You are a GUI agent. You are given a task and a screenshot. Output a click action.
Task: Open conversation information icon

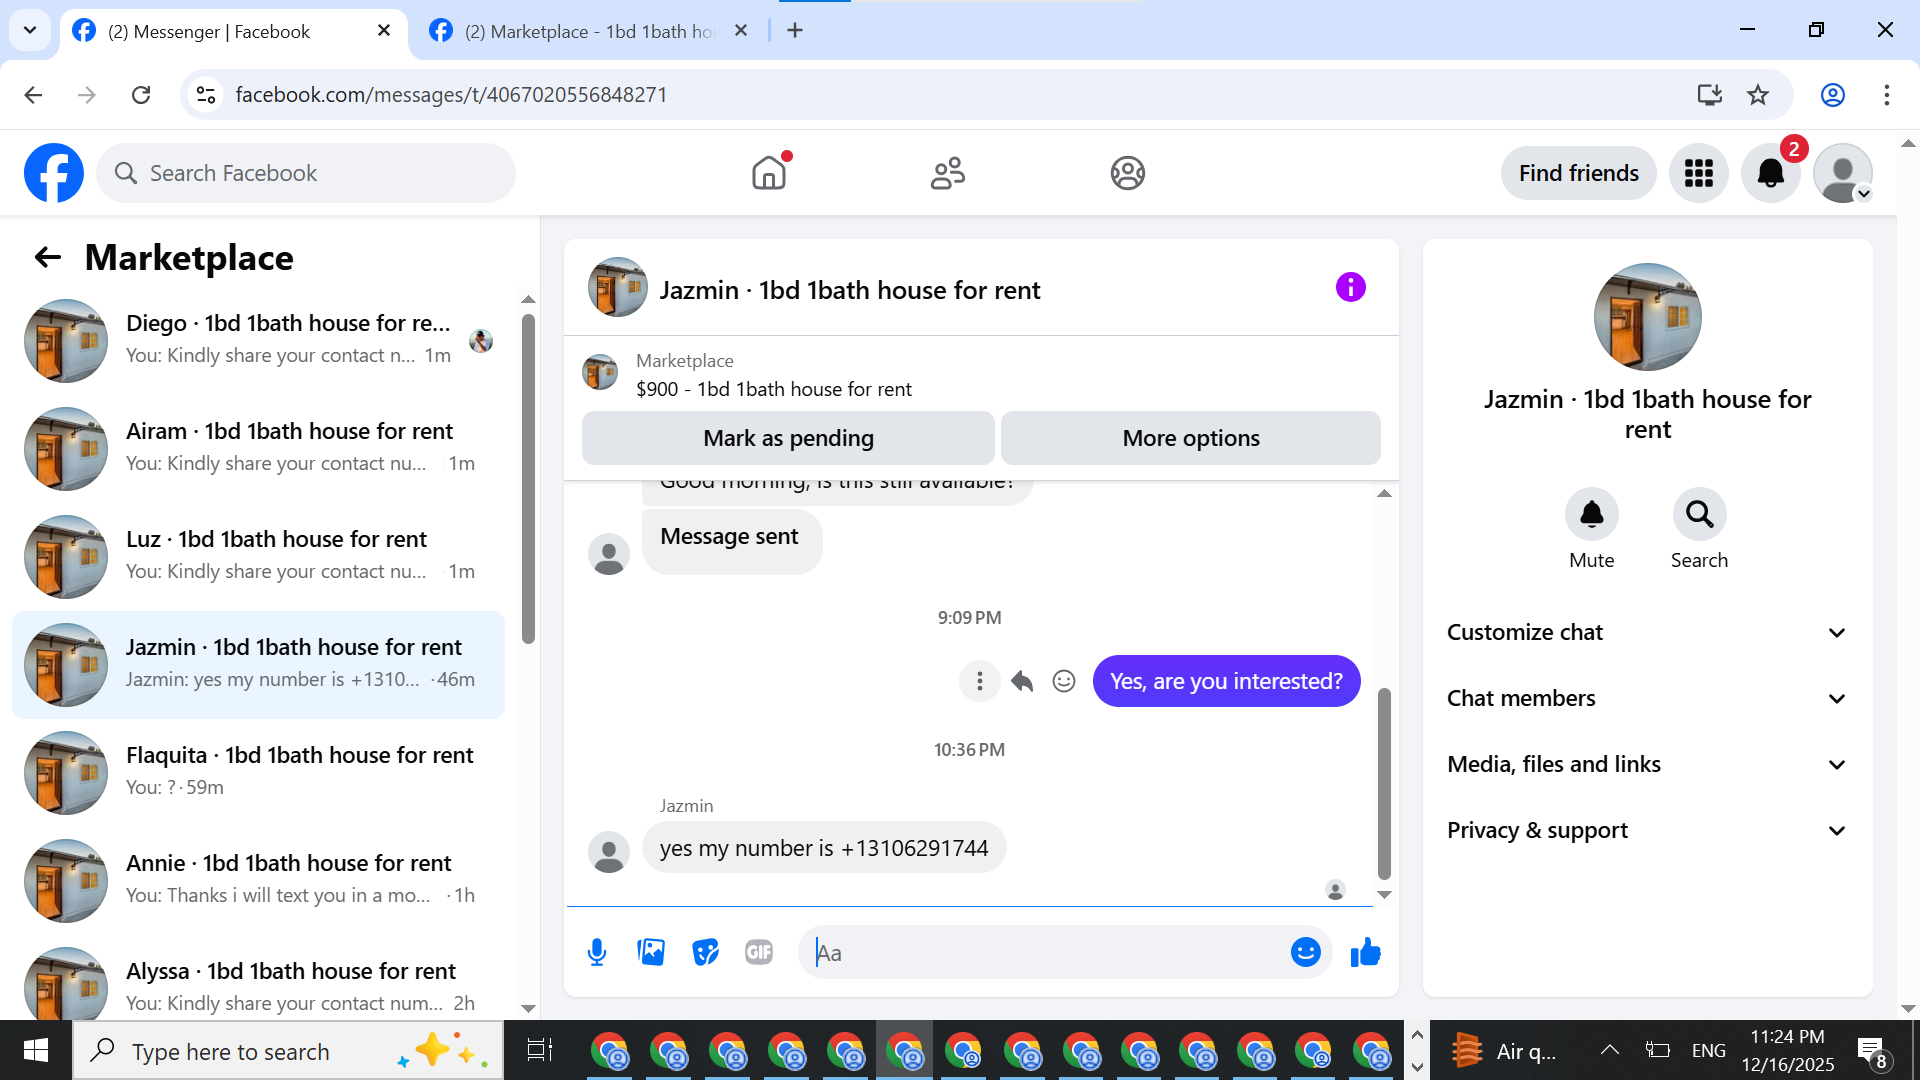(x=1350, y=288)
